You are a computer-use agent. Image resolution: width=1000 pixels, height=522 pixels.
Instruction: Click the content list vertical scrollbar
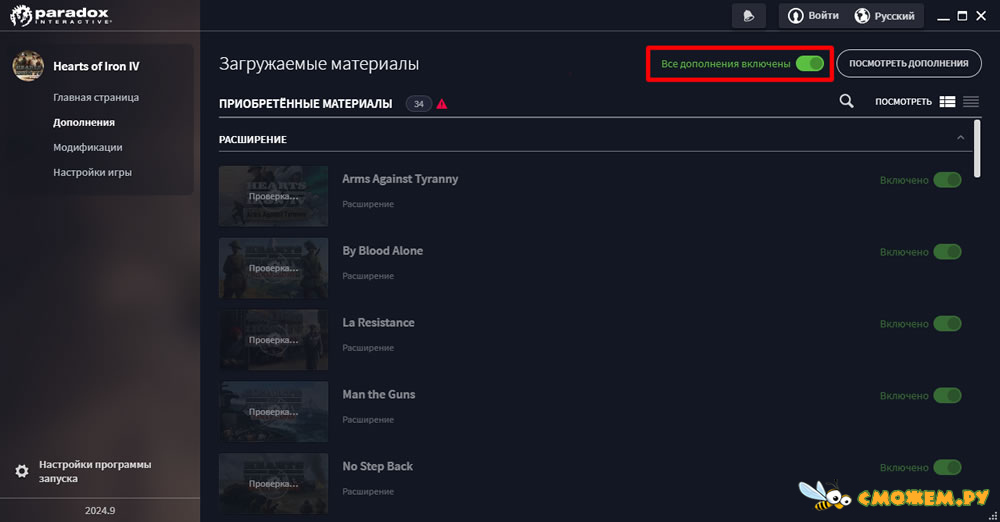coord(977,149)
